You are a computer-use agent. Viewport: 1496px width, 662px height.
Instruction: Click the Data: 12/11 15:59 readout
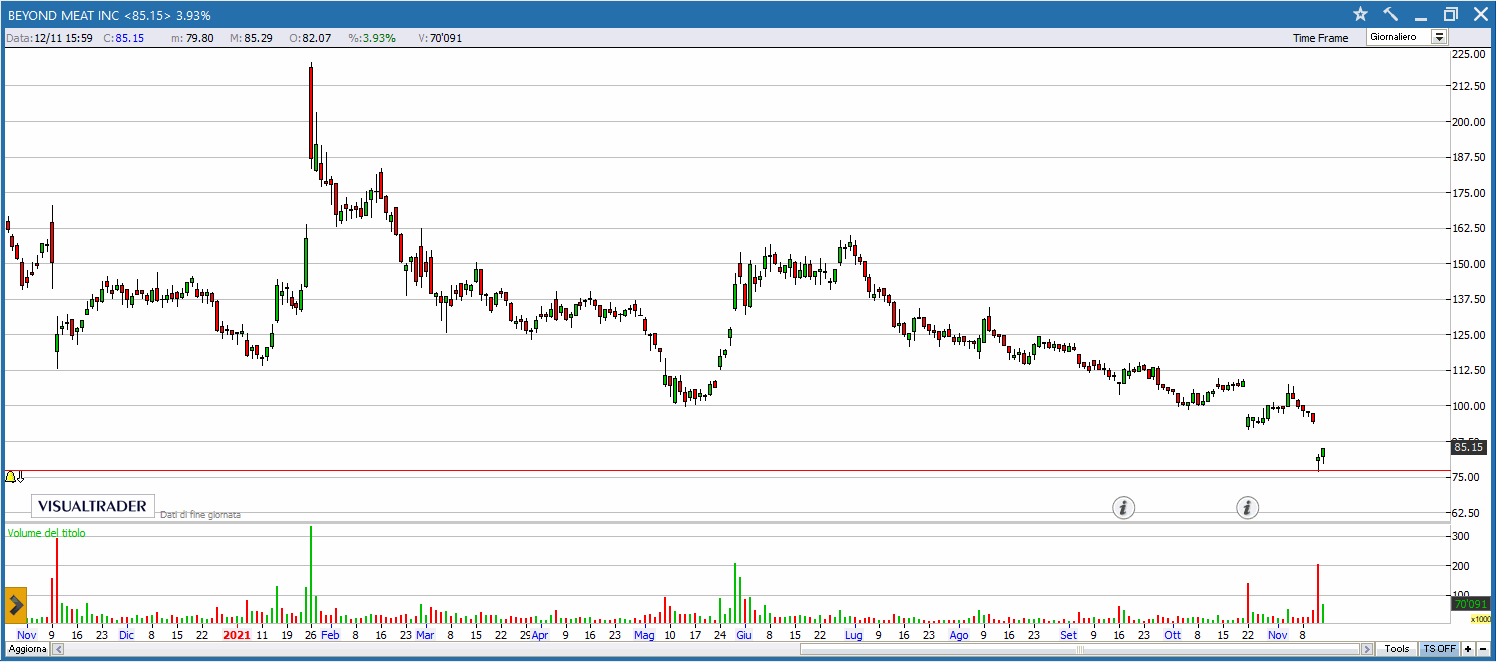point(49,38)
